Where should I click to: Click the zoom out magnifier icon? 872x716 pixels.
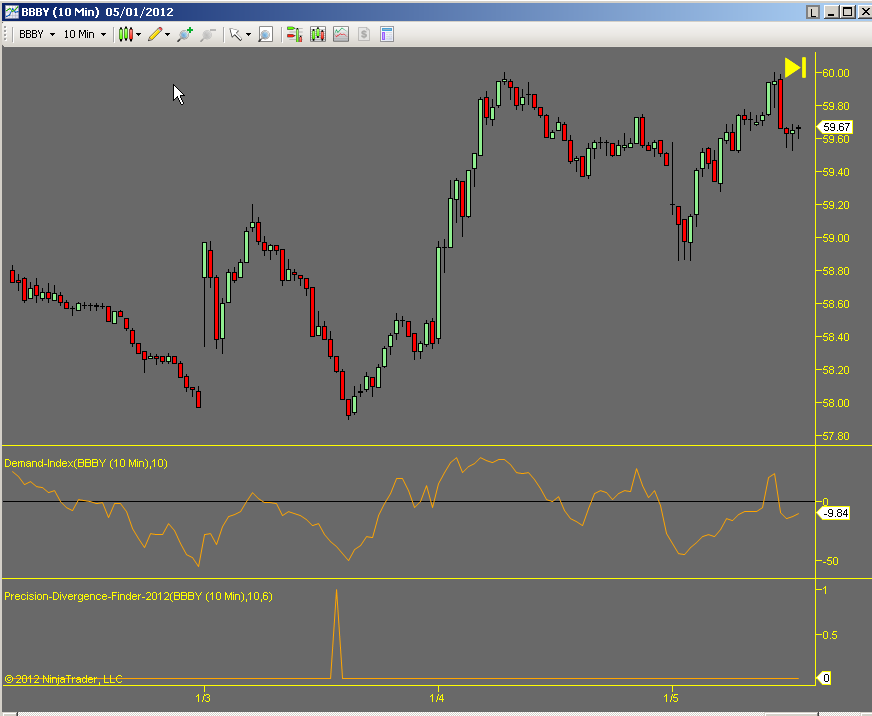(x=208, y=34)
